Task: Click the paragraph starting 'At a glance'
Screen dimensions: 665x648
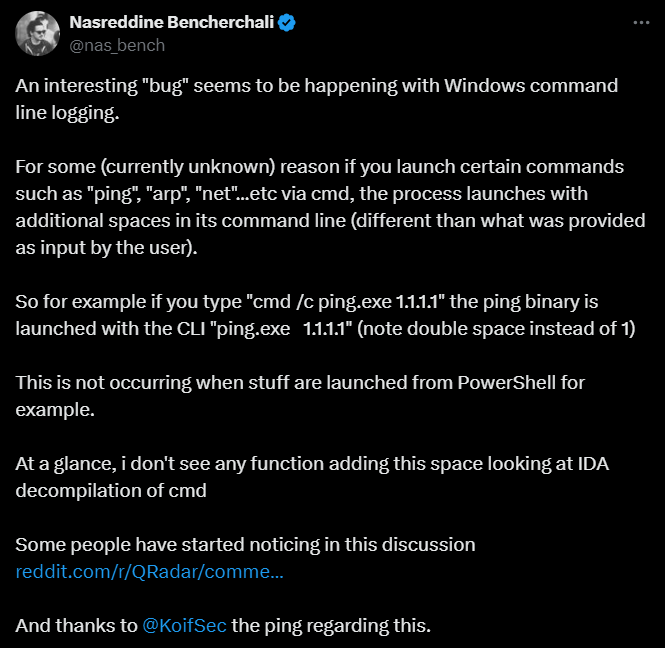Action: click(x=312, y=477)
